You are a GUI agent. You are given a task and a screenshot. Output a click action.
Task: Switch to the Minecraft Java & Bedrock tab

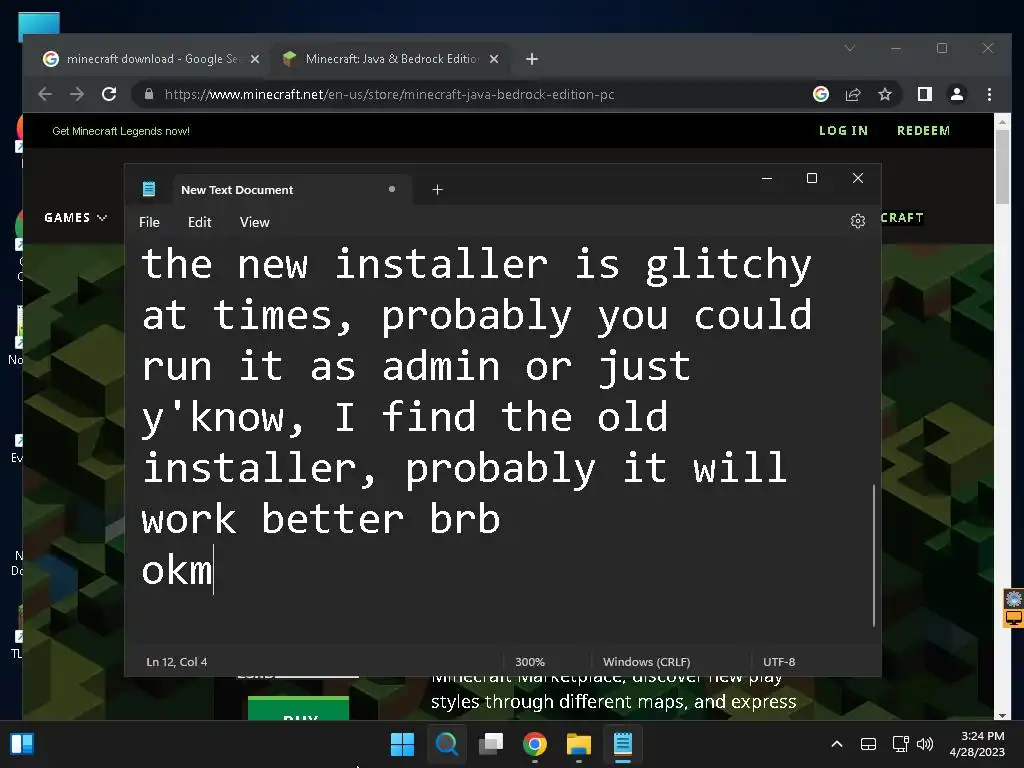391,59
